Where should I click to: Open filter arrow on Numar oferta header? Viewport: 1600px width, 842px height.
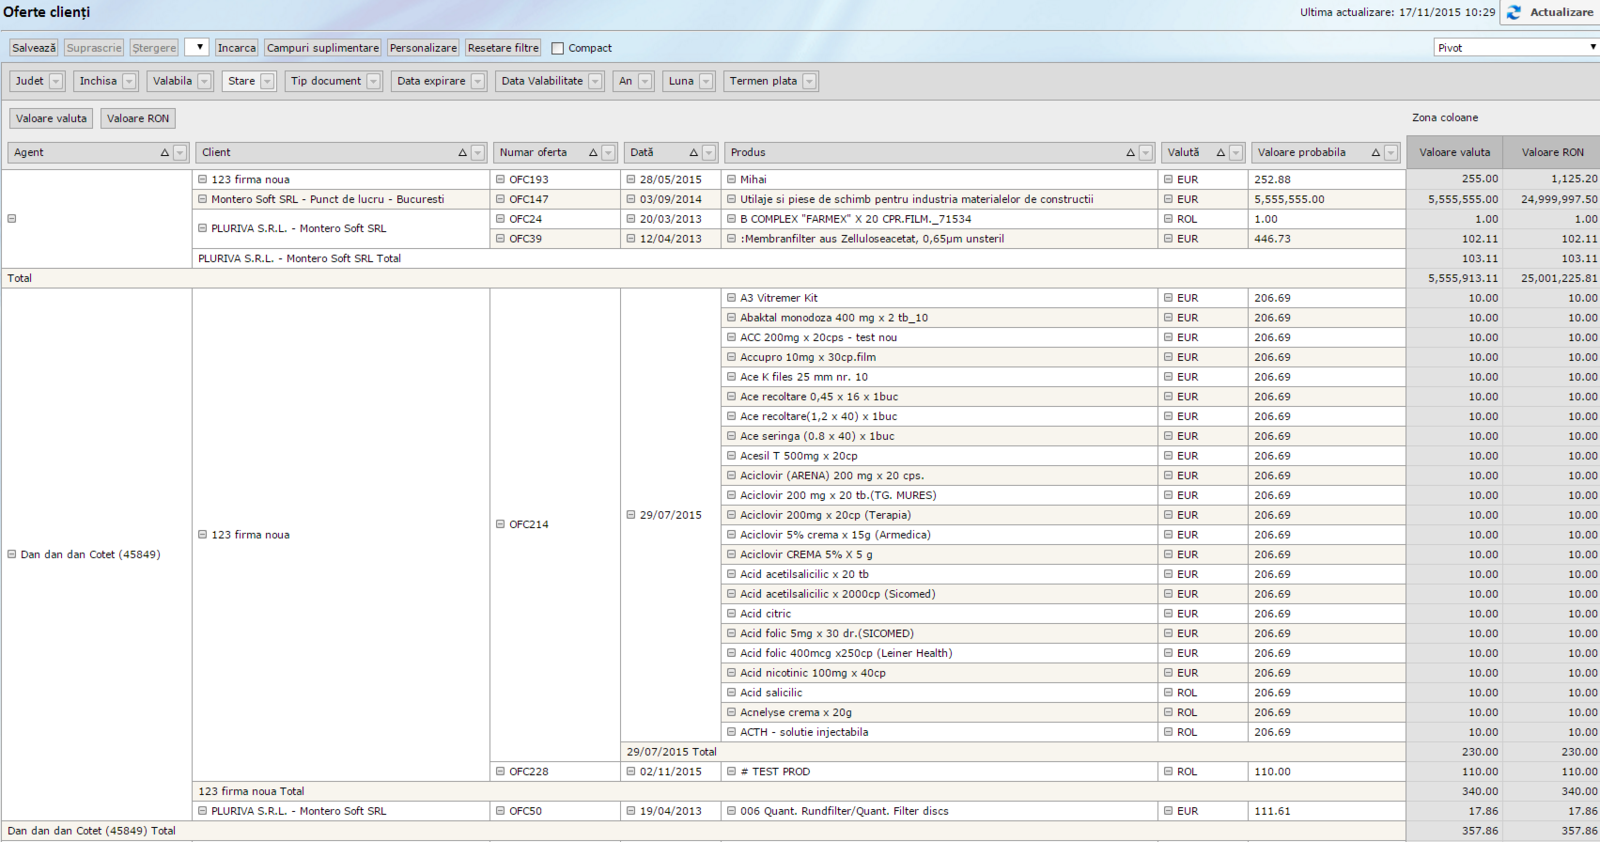coord(608,153)
